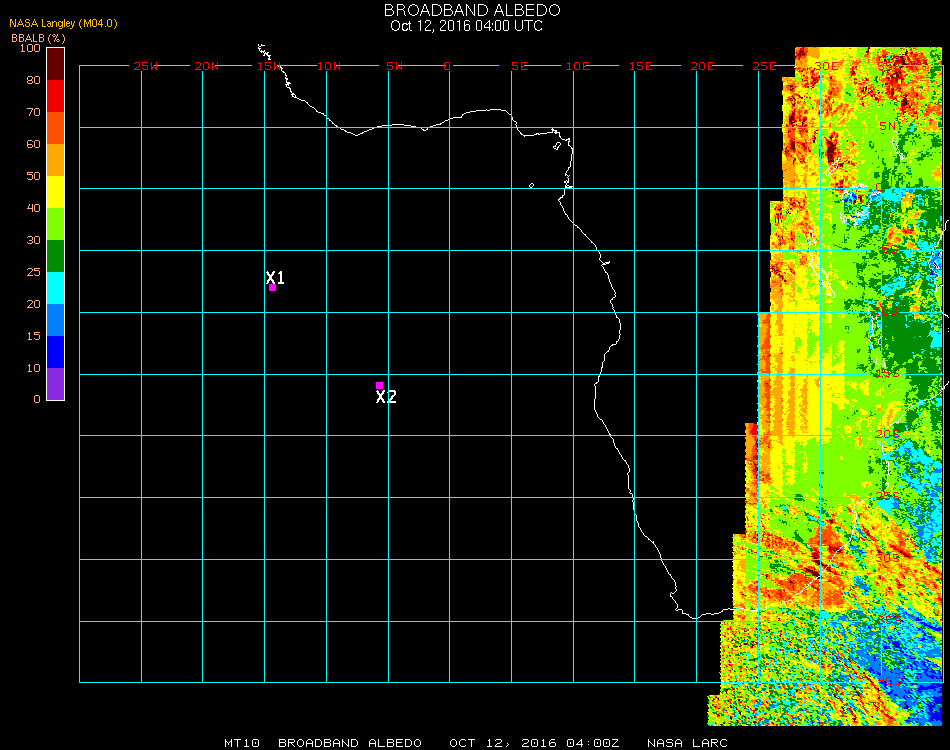Click the colorbar value label 100
The image size is (950, 750).
30,48
